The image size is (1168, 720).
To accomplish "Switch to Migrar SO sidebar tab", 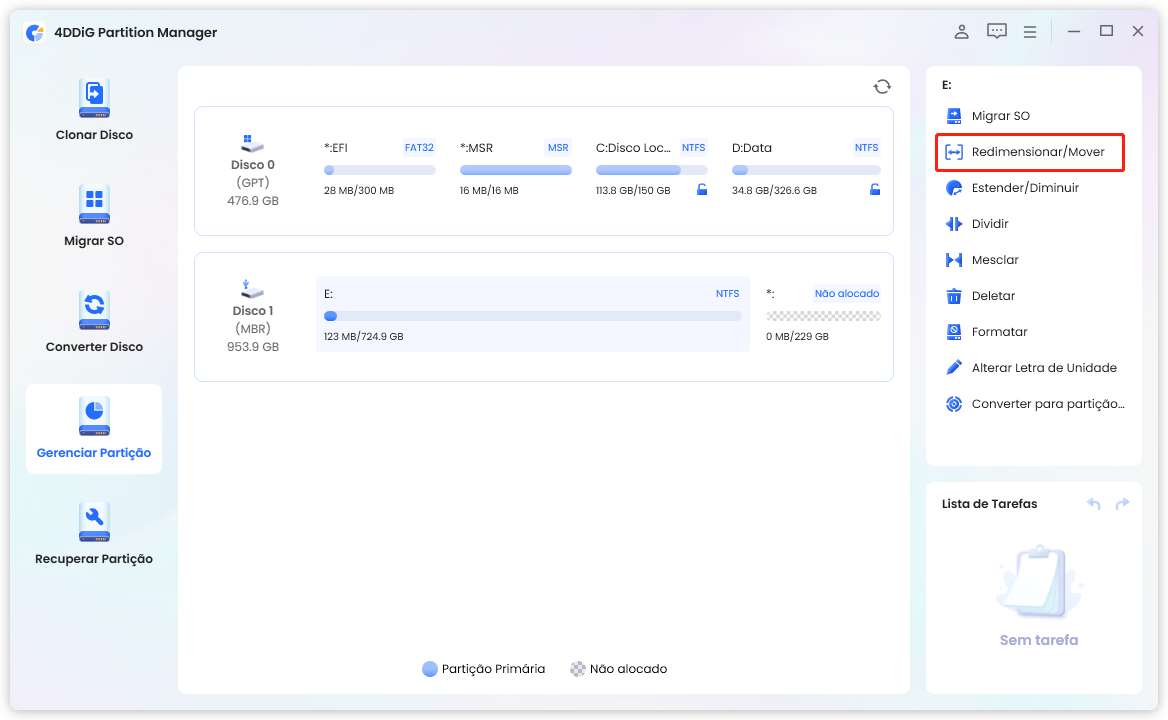I will point(94,215).
